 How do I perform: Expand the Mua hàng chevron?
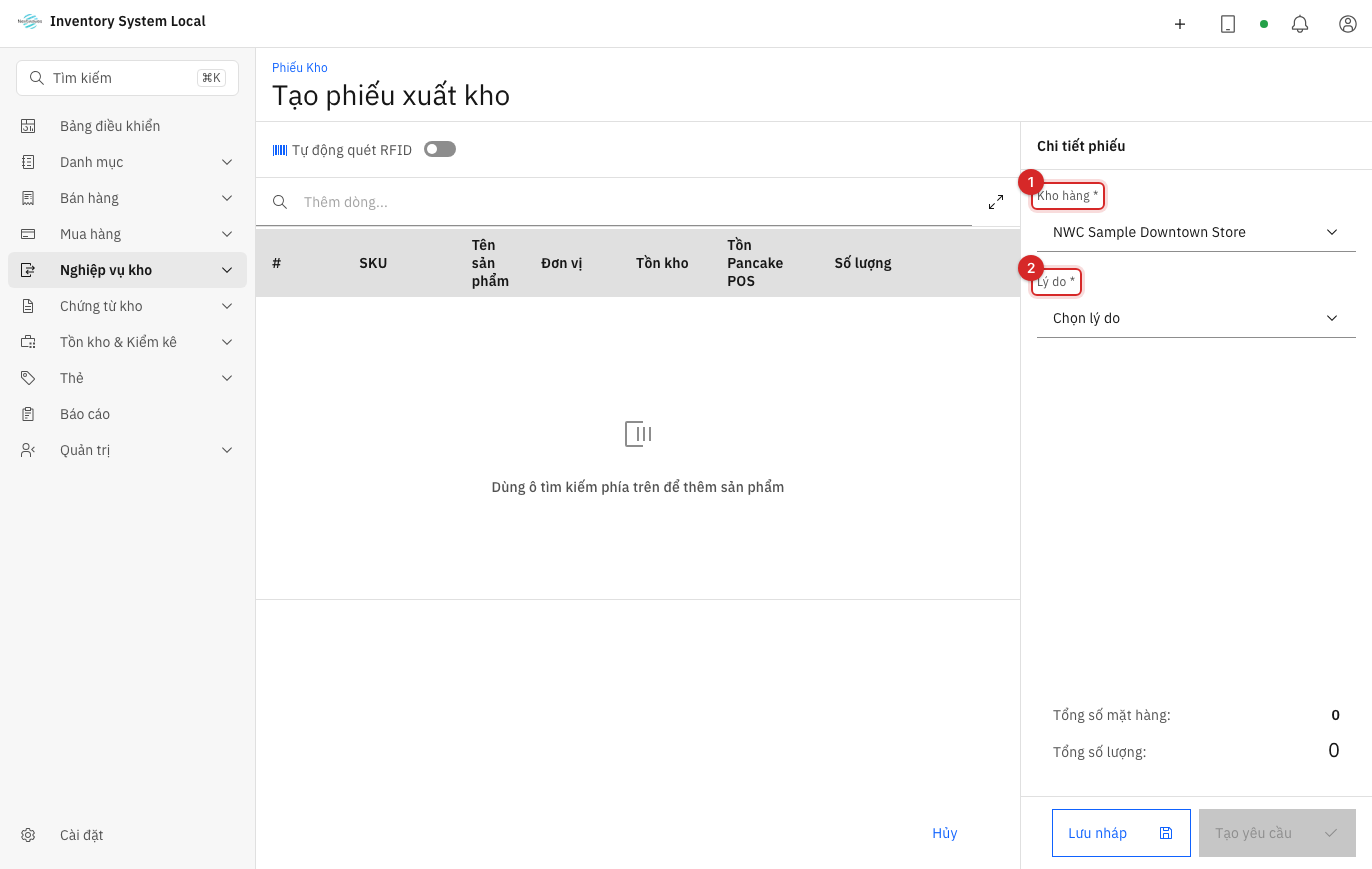(x=227, y=234)
